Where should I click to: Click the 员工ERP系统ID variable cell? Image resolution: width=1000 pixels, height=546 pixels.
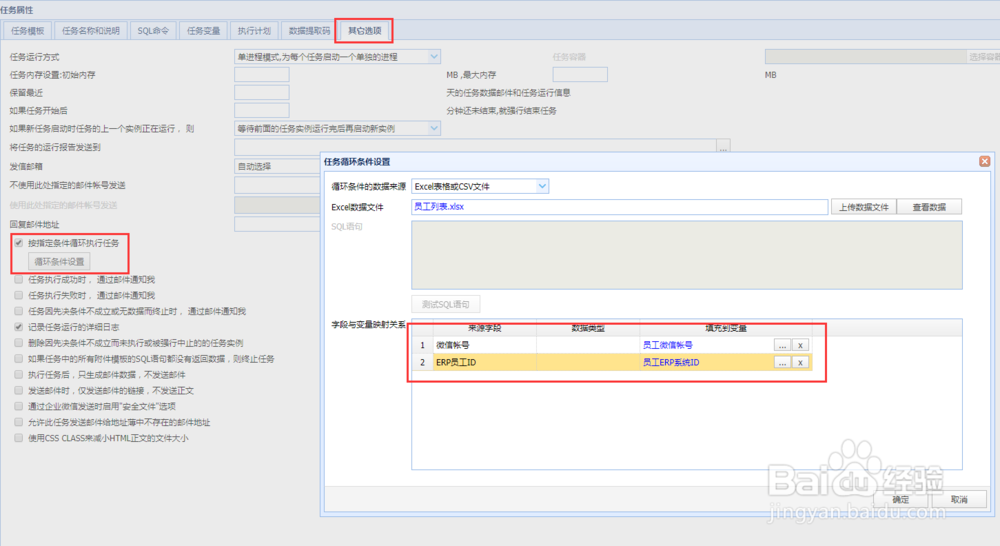pyautogui.click(x=706, y=362)
